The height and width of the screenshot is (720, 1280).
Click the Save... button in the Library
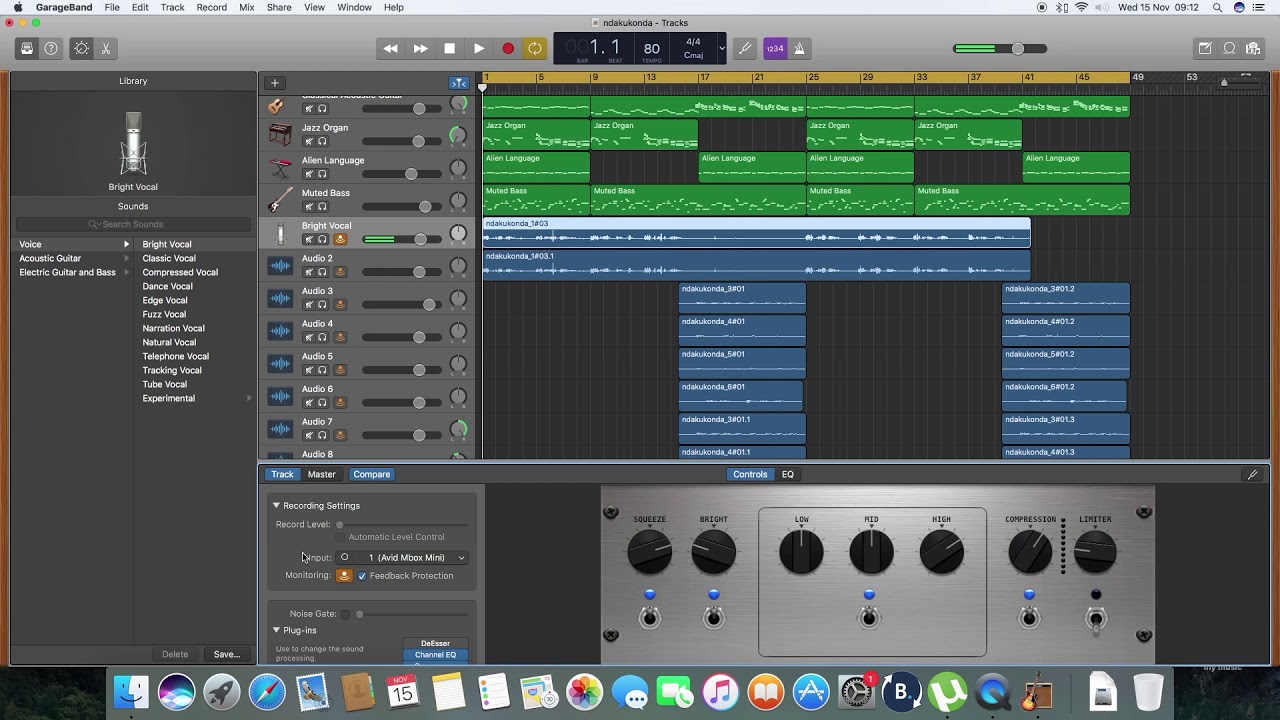point(226,653)
